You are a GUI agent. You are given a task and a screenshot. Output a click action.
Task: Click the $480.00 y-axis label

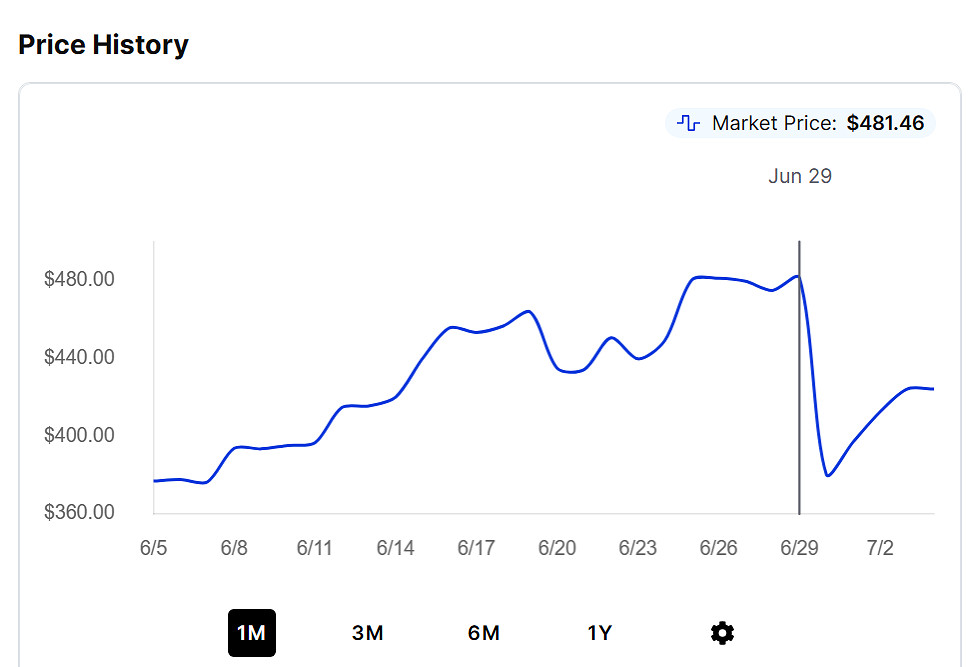79,279
